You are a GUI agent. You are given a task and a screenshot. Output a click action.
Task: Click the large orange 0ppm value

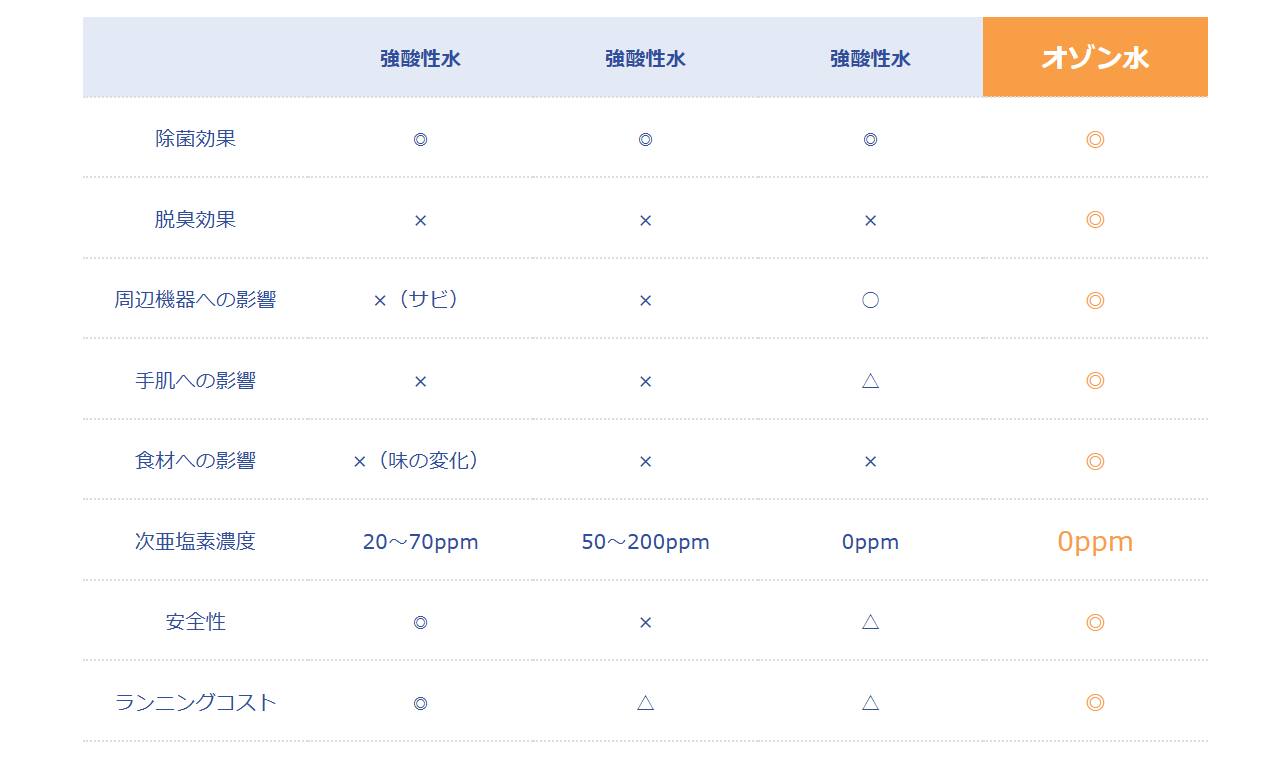[1095, 542]
